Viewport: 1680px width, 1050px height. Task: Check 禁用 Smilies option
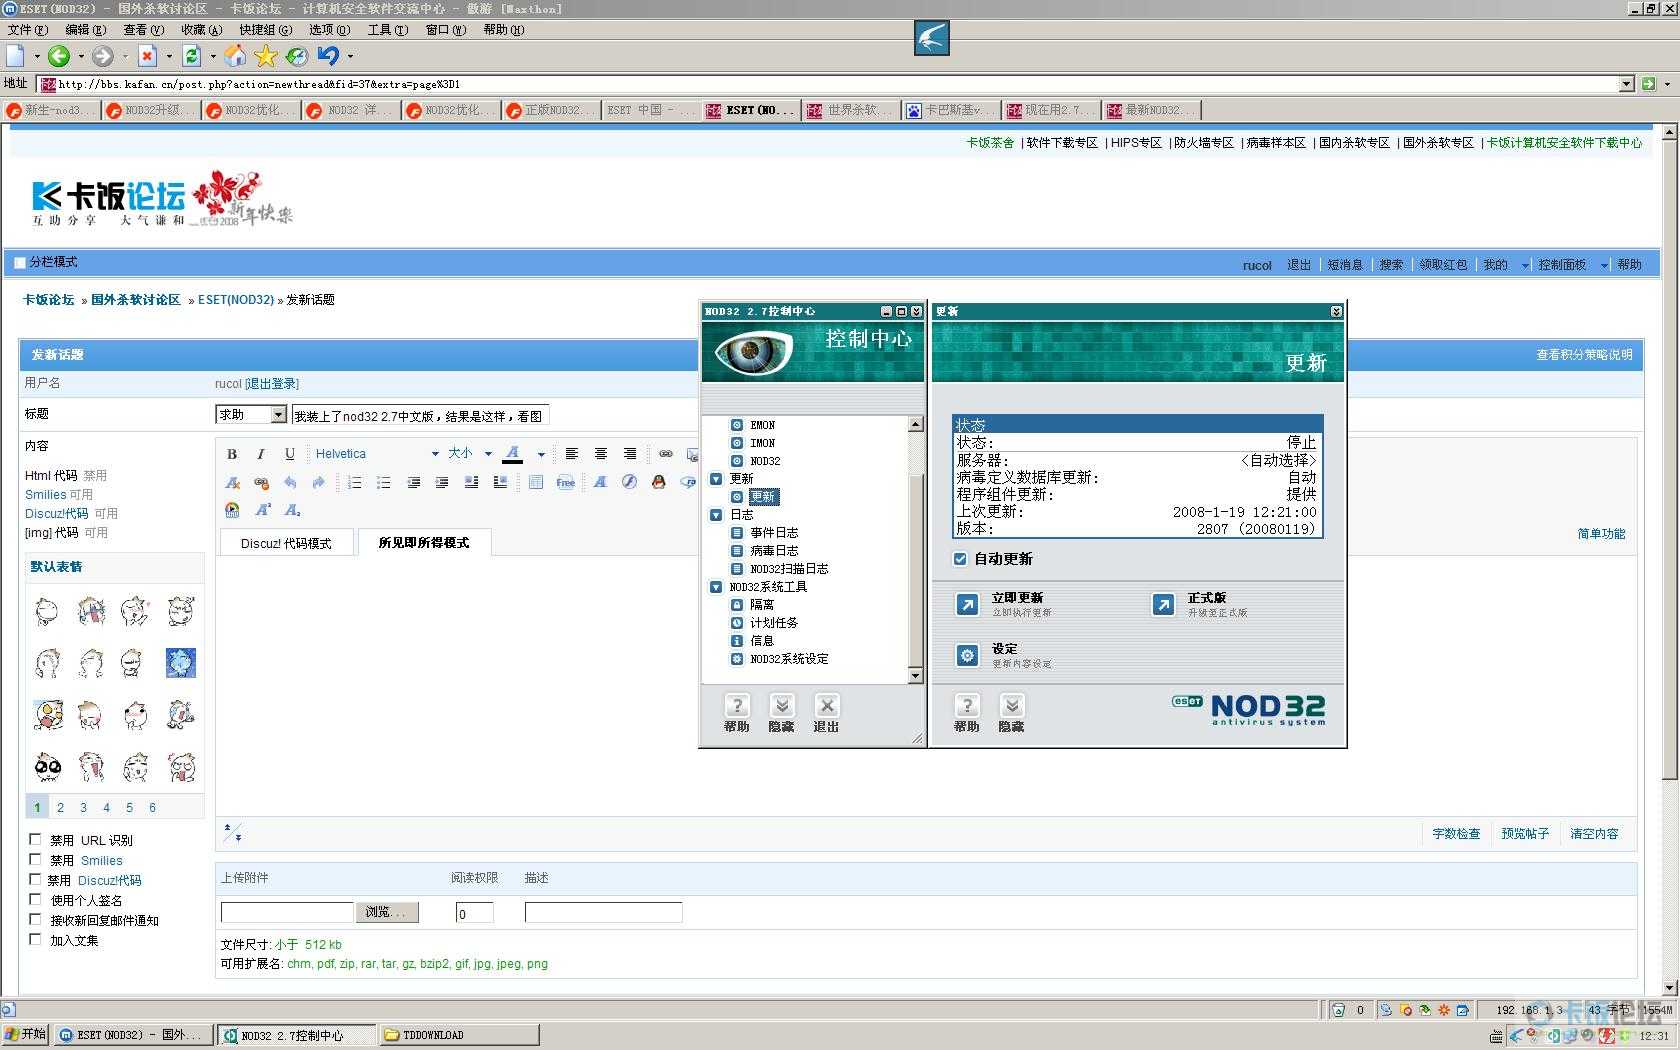35,860
